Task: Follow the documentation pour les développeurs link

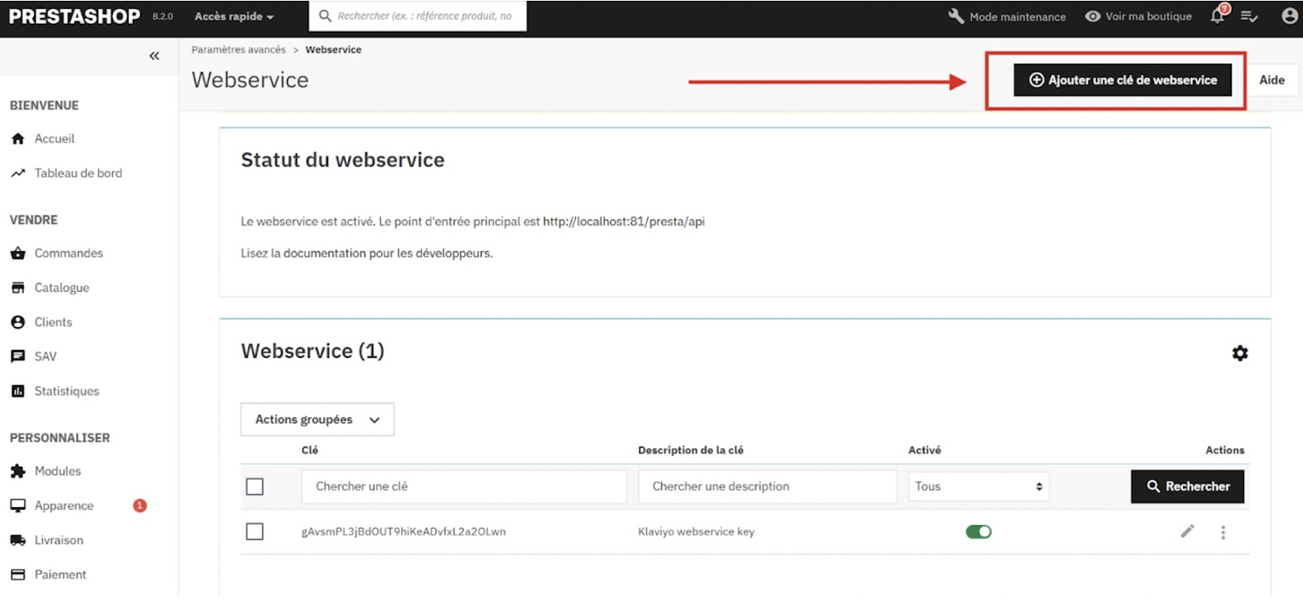Action: [387, 253]
